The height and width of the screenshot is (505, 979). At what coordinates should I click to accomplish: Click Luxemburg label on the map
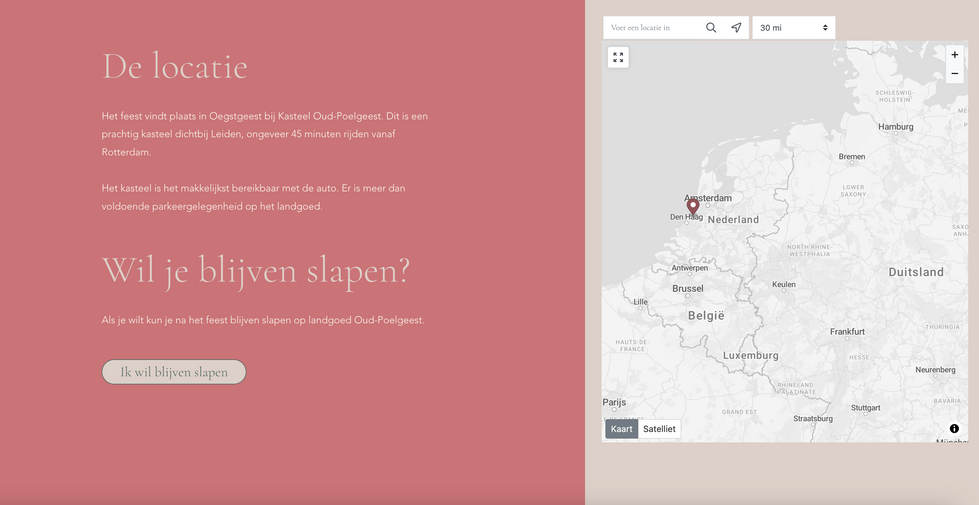(750, 355)
